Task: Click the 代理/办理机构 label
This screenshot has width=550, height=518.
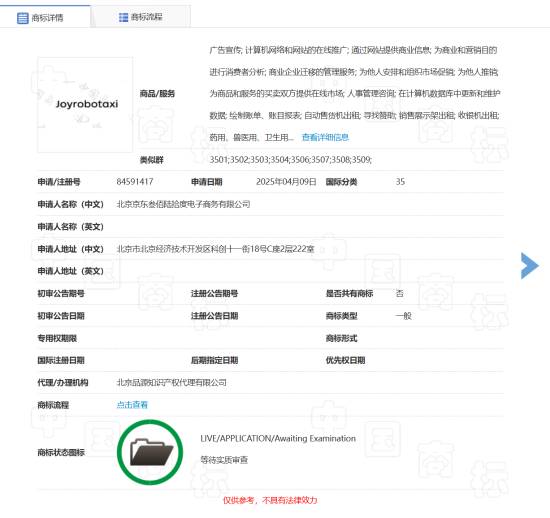Action: (x=63, y=383)
